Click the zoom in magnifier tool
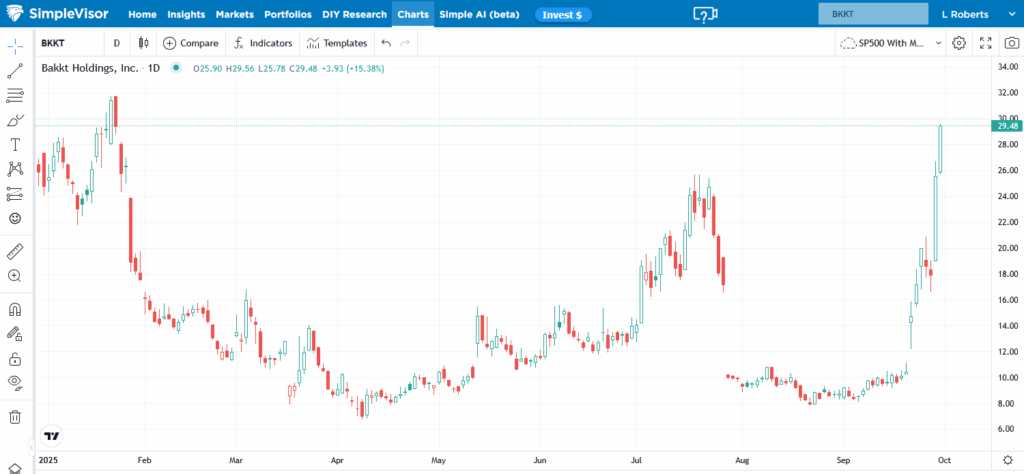 (15, 275)
